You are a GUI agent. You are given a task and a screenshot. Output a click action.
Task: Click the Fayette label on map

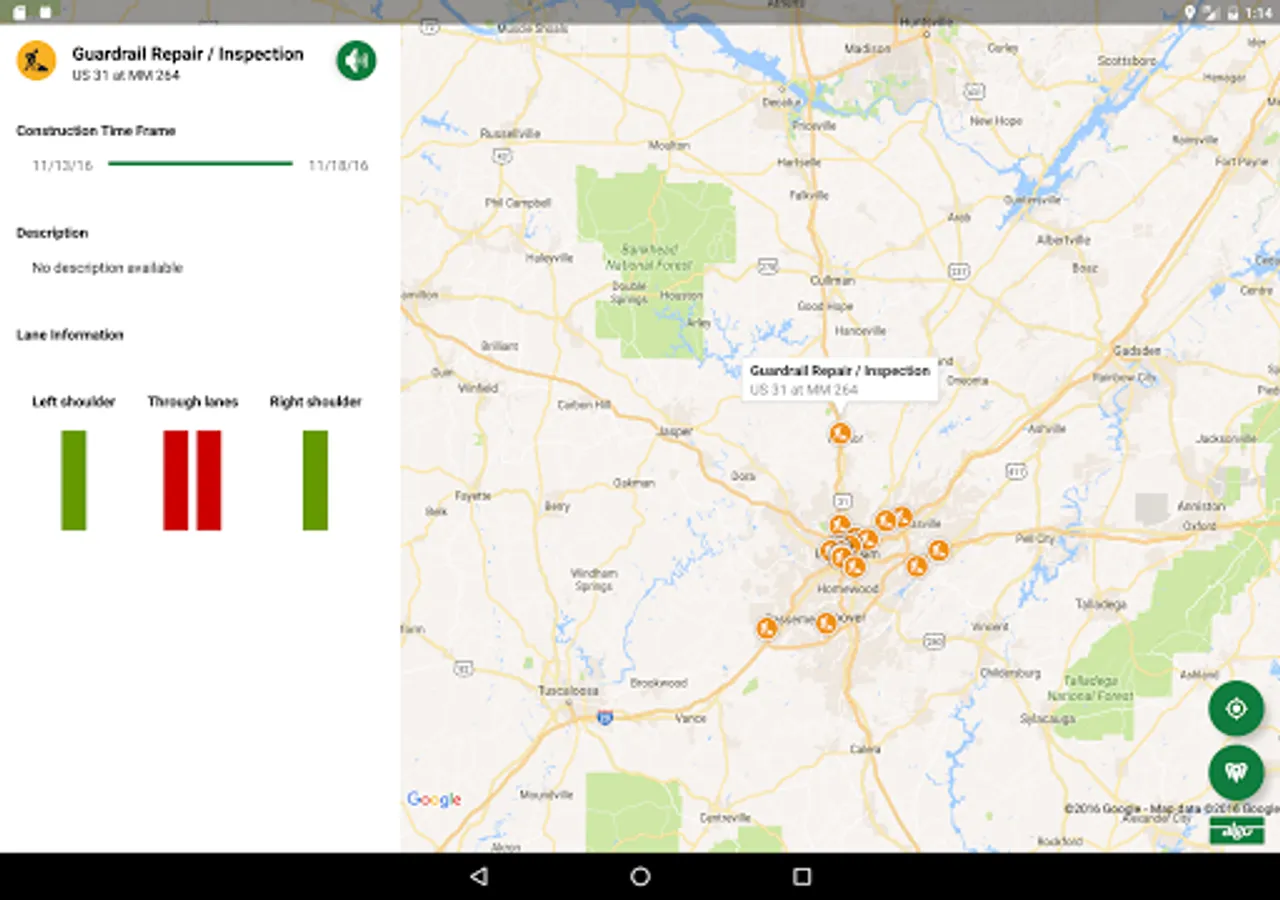point(473,496)
